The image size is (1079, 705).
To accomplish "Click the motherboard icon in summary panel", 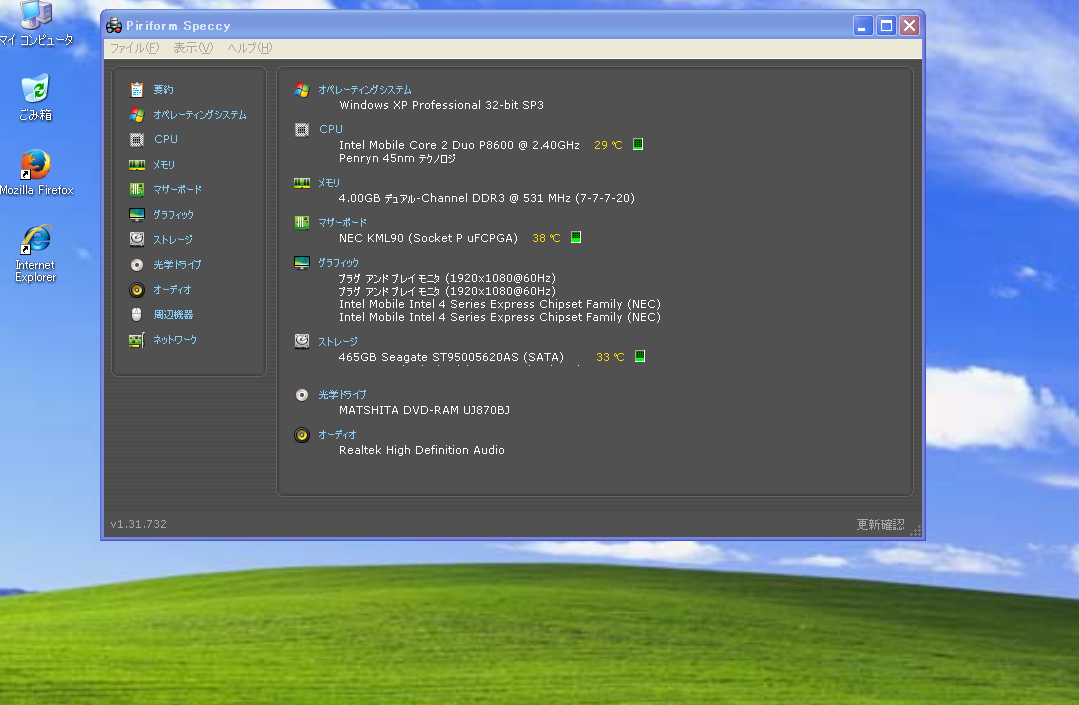I will pos(301,222).
